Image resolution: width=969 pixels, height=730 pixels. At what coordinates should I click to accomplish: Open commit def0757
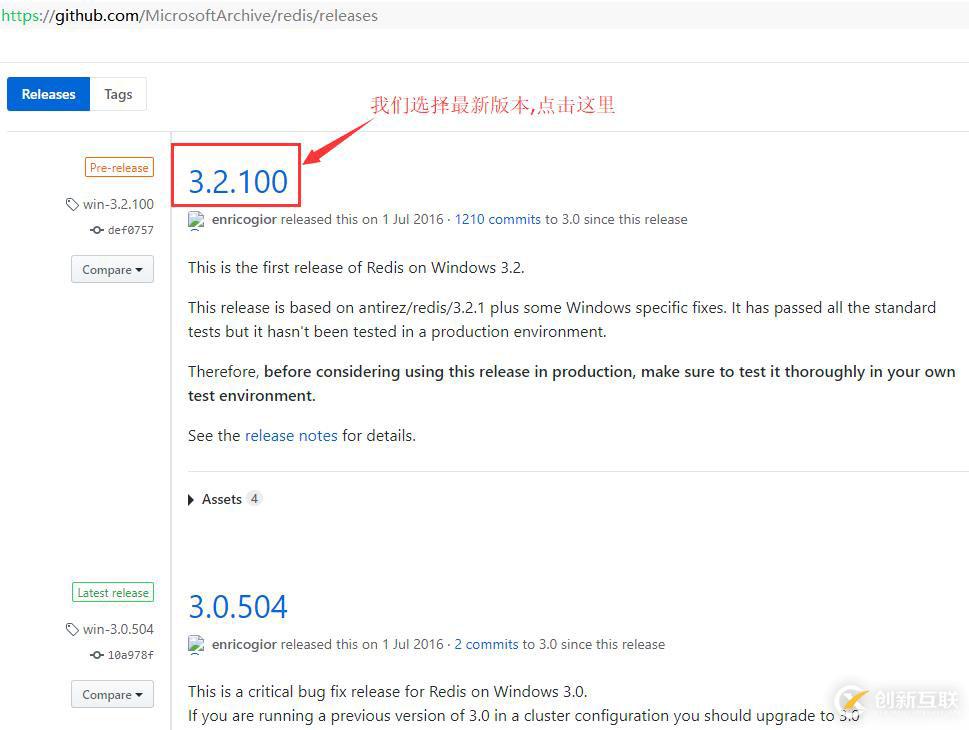click(x=130, y=230)
